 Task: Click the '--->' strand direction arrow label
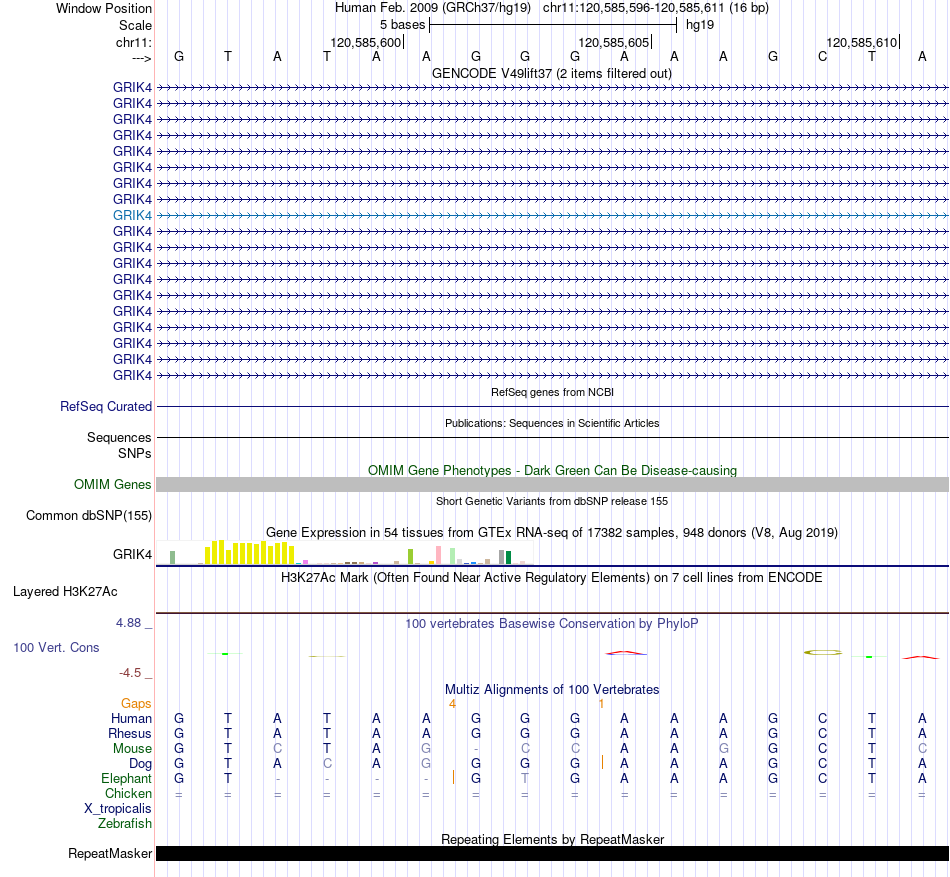(142, 58)
